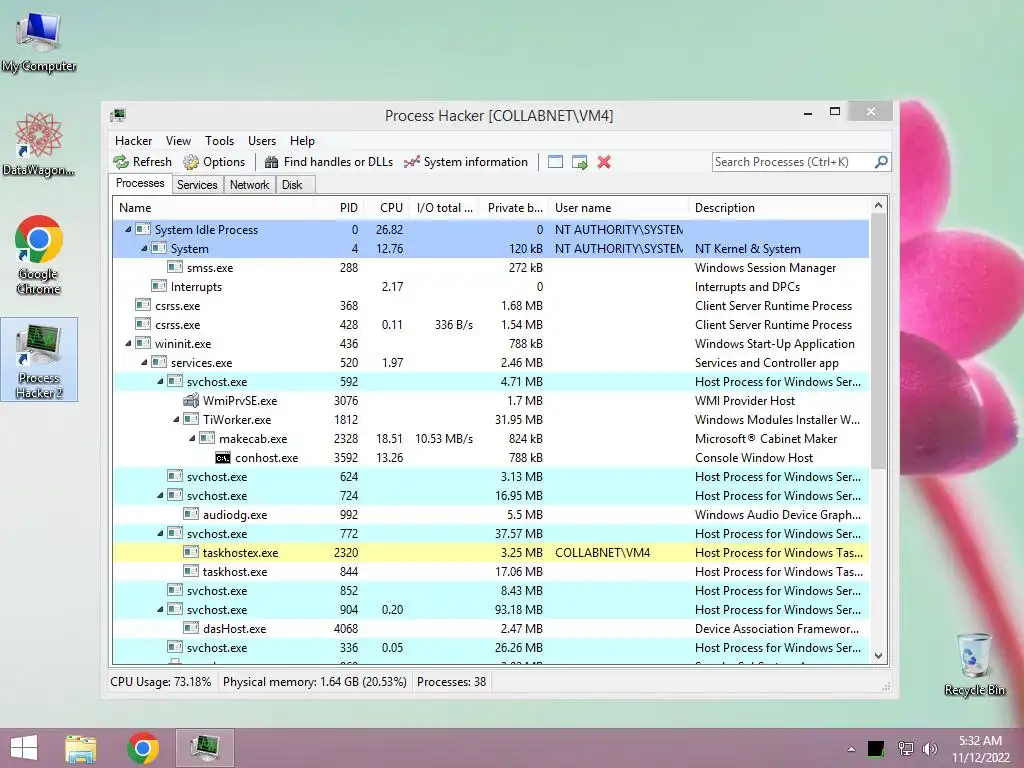Click the search magnifier icon

(881, 161)
